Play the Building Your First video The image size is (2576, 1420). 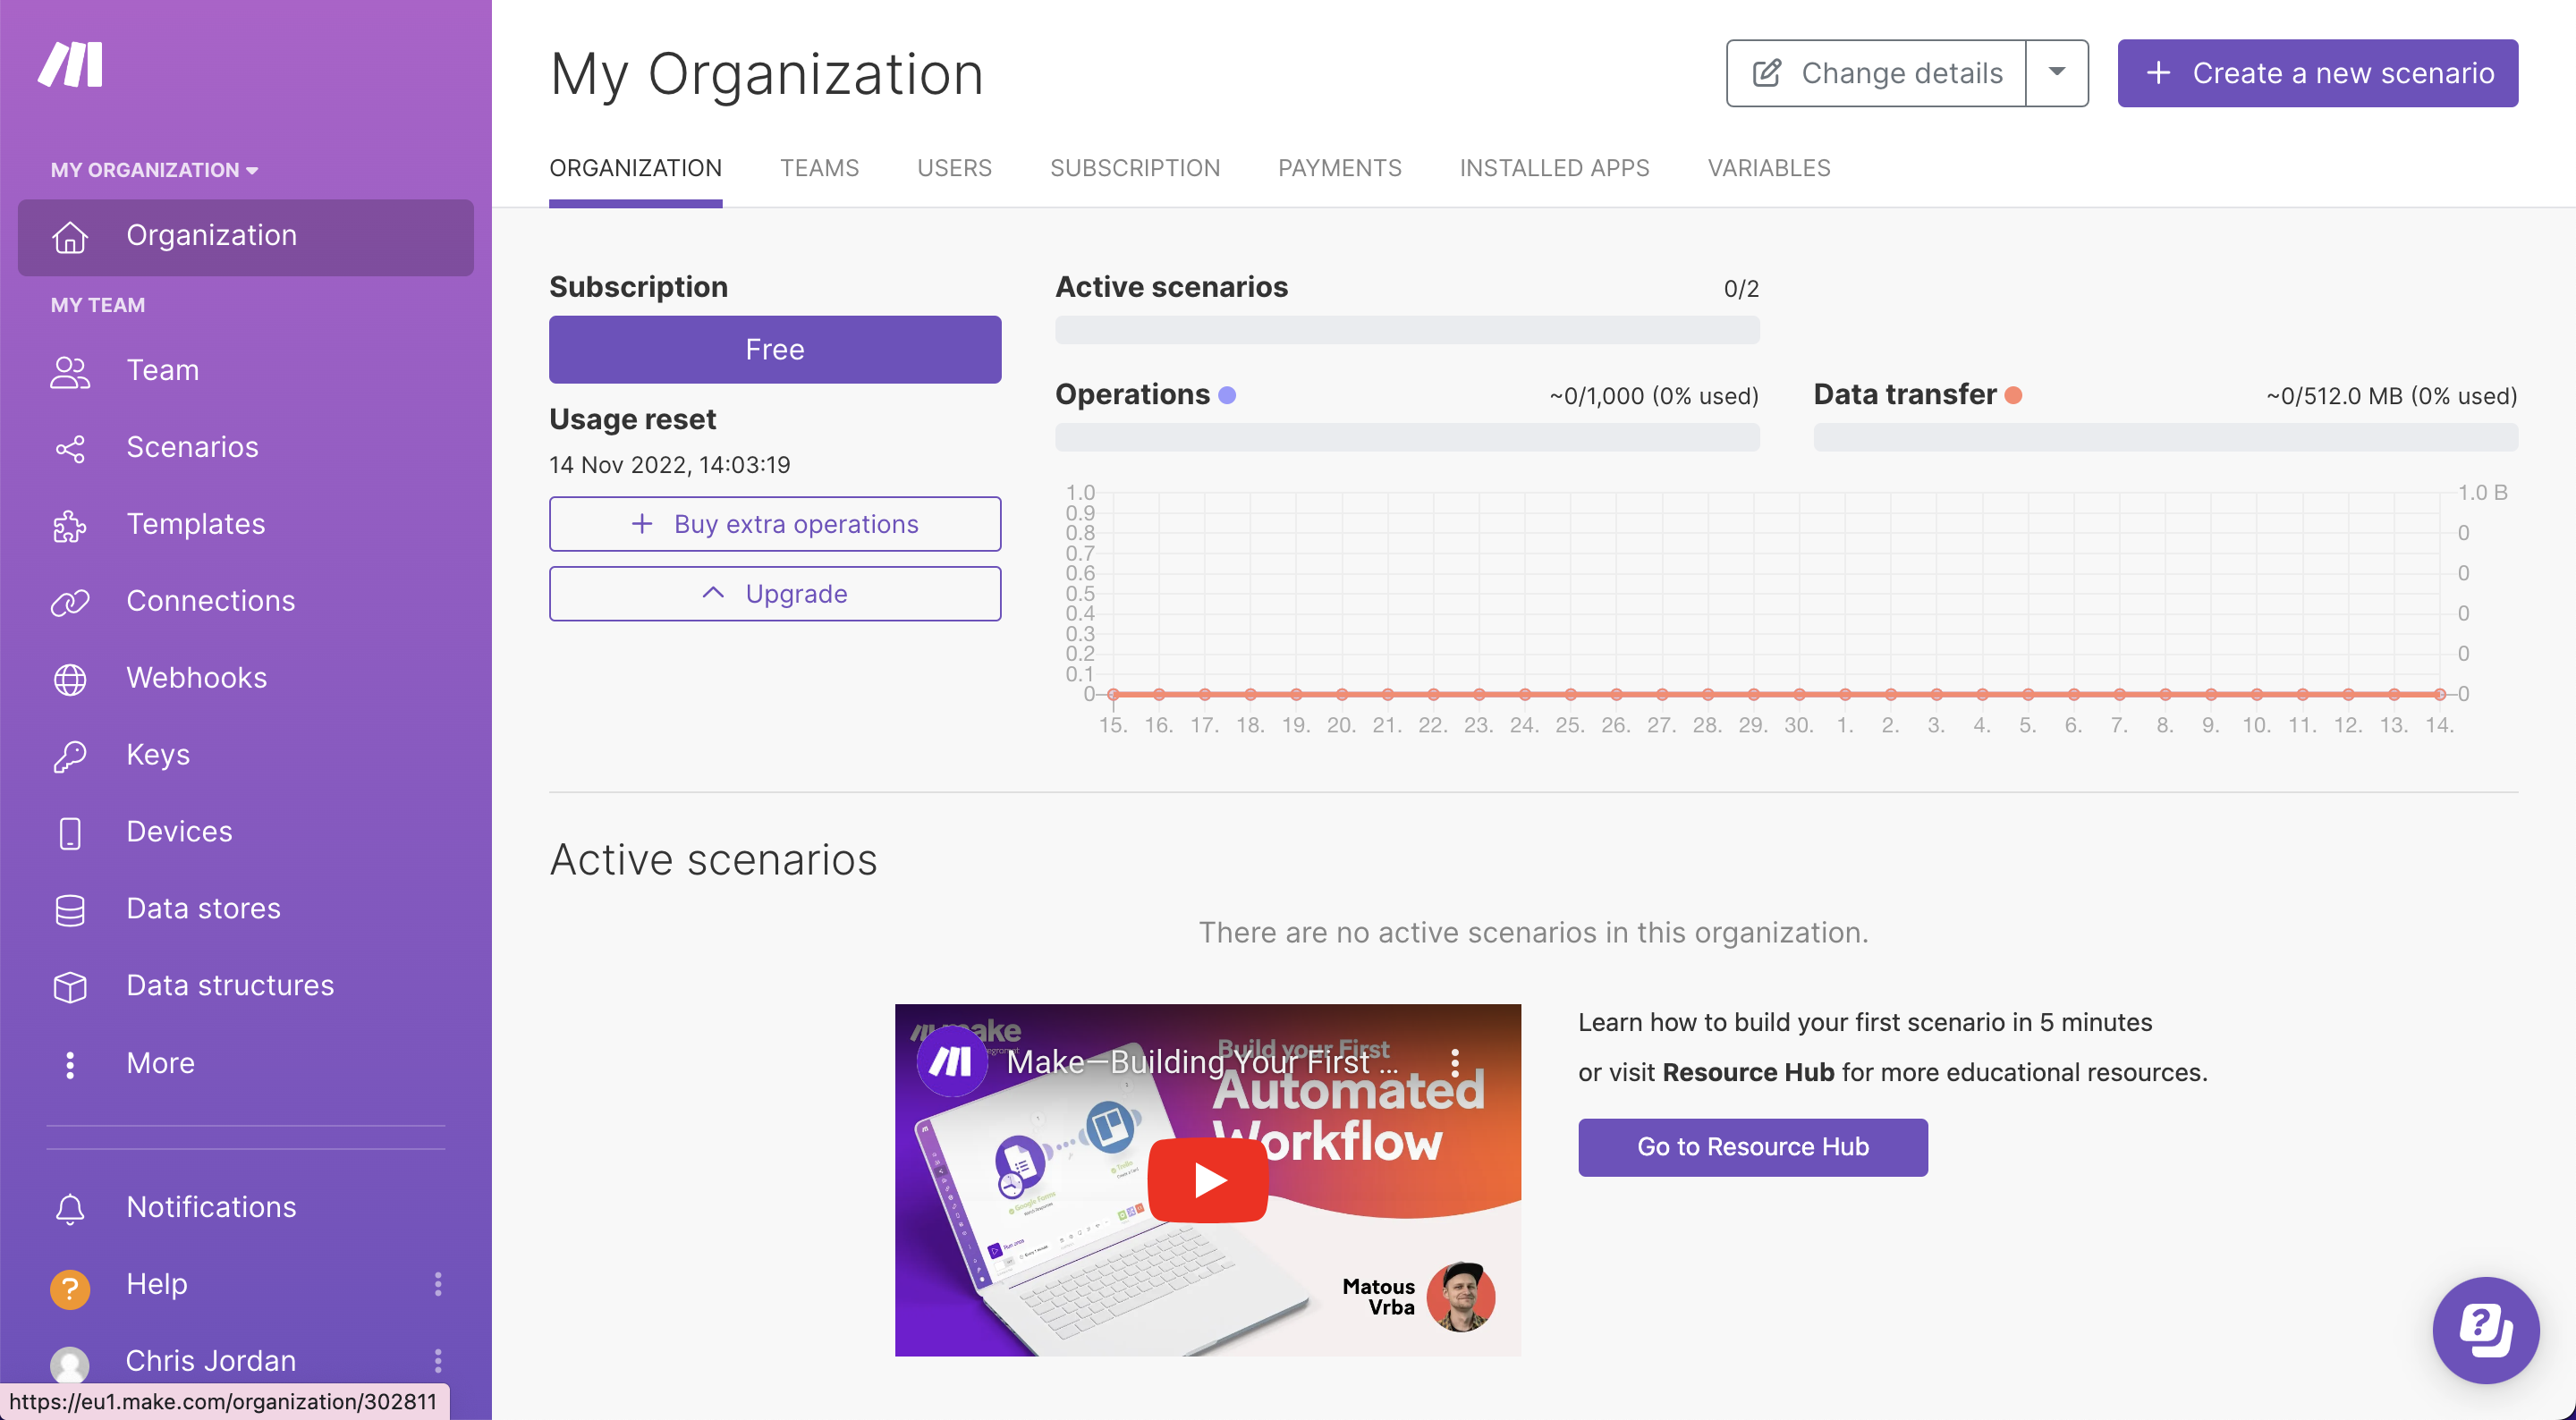click(1208, 1180)
